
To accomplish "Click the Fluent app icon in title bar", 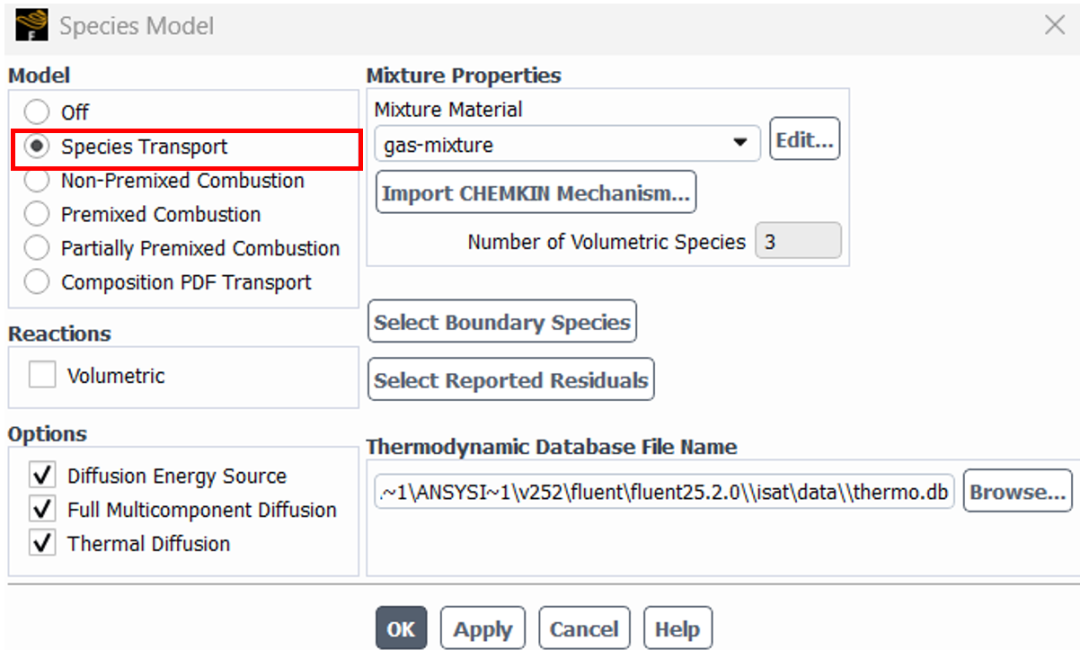I will pyautogui.click(x=31, y=25).
